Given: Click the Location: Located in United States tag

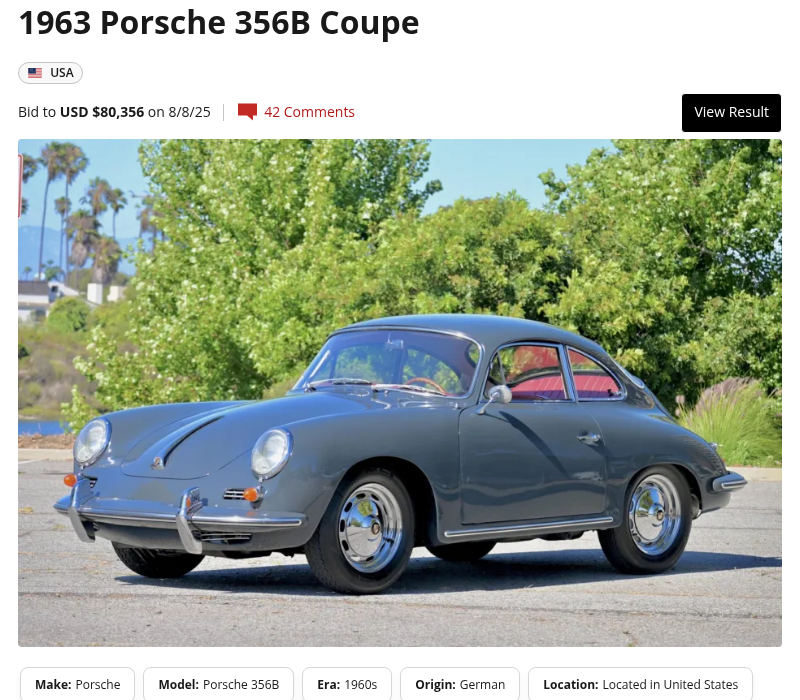Looking at the screenshot, I should 640,684.
